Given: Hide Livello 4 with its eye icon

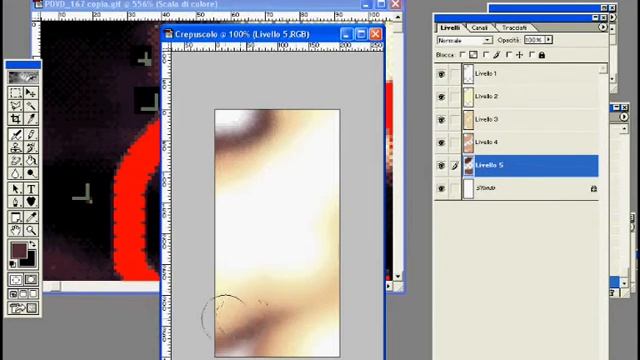Looking at the screenshot, I should coord(441,143).
